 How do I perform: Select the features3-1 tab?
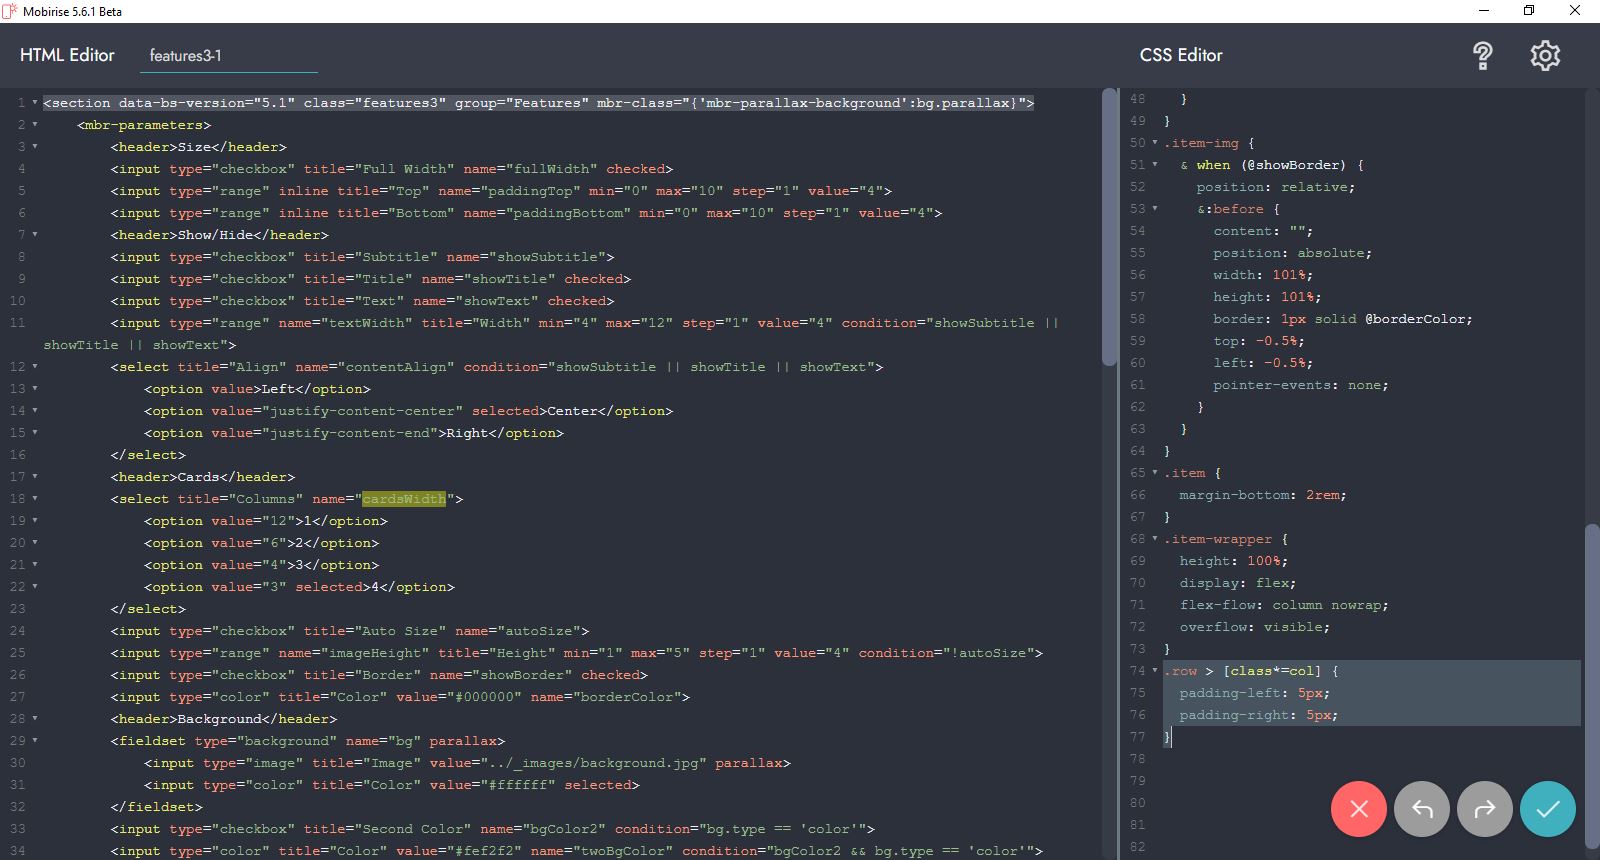click(186, 56)
